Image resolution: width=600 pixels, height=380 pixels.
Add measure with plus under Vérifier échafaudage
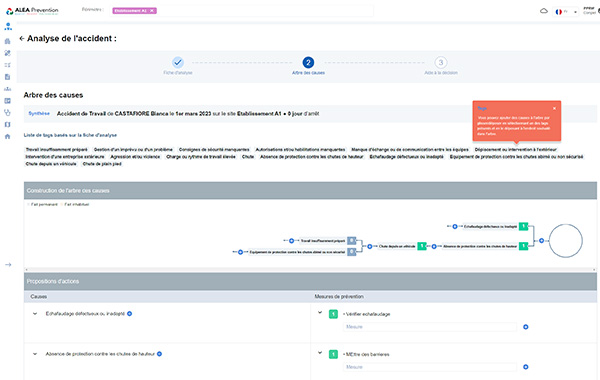[525, 327]
